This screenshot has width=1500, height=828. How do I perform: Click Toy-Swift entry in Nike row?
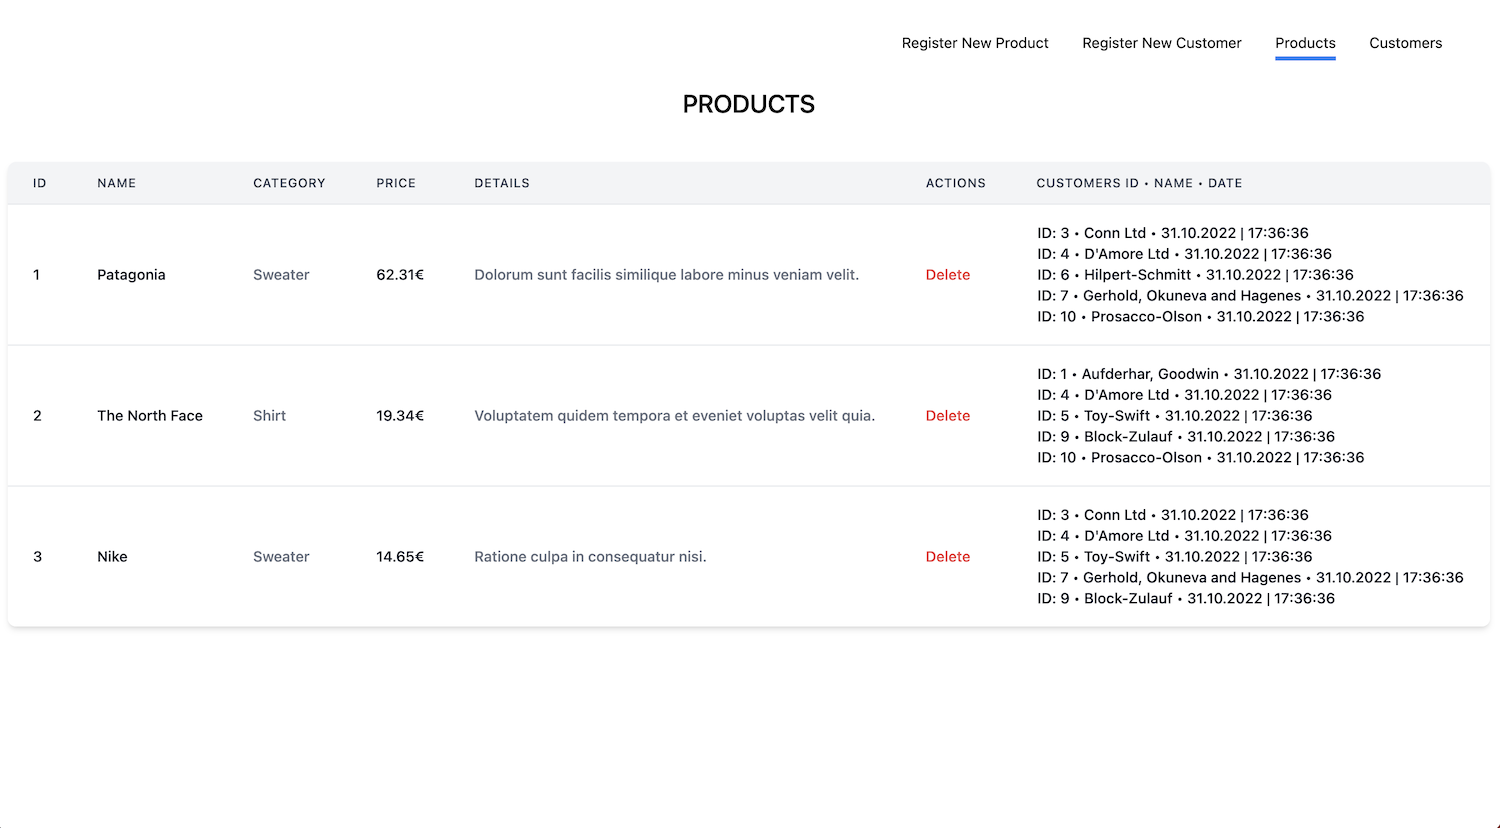pos(1175,557)
